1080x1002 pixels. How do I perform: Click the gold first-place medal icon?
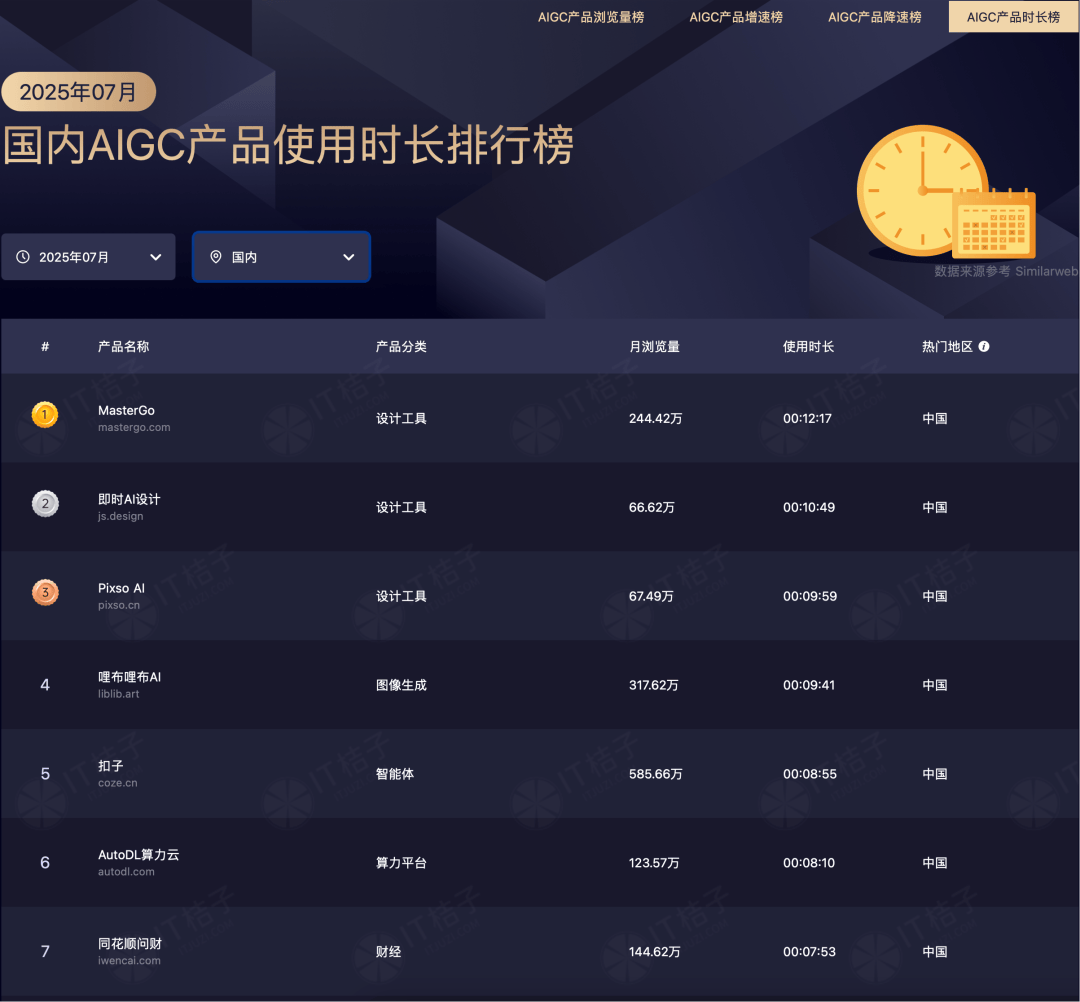(45, 415)
